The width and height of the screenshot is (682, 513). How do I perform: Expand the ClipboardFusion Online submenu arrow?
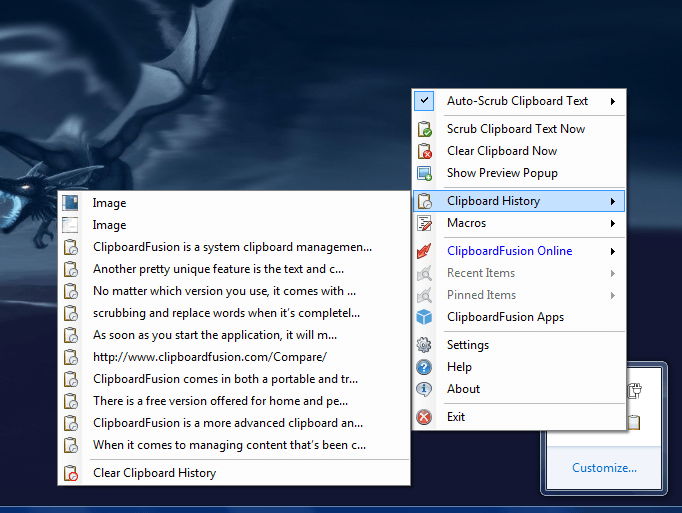click(x=612, y=251)
